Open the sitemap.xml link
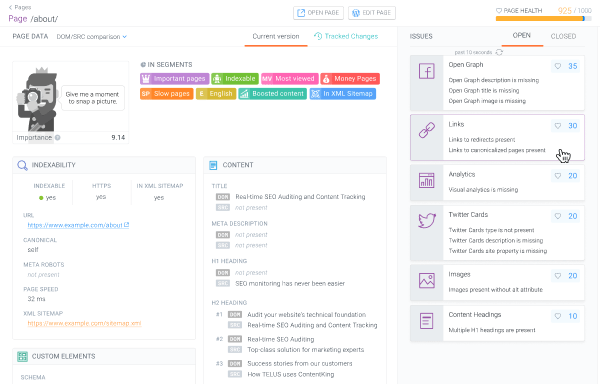 click(84, 324)
